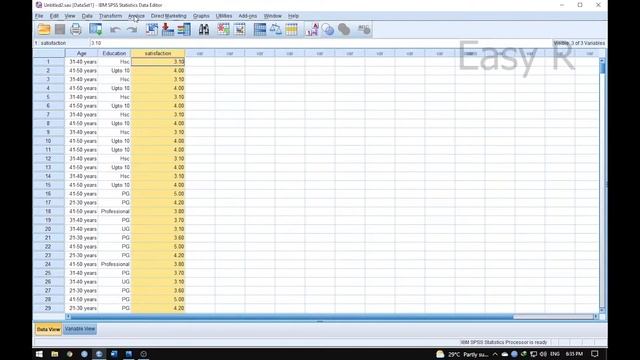Open the Direct Marketing menu

click(168, 16)
